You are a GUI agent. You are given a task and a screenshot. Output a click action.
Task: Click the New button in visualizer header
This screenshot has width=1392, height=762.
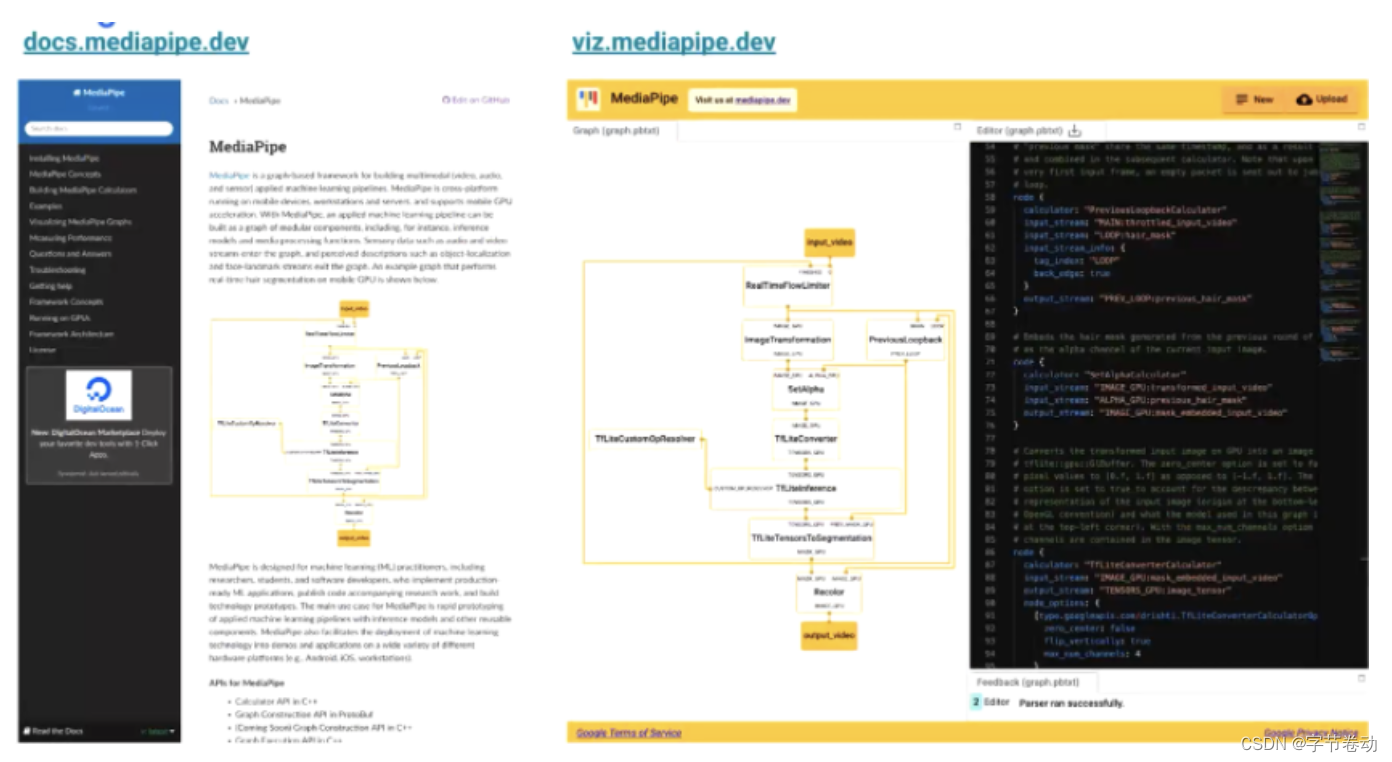[x=1254, y=99]
